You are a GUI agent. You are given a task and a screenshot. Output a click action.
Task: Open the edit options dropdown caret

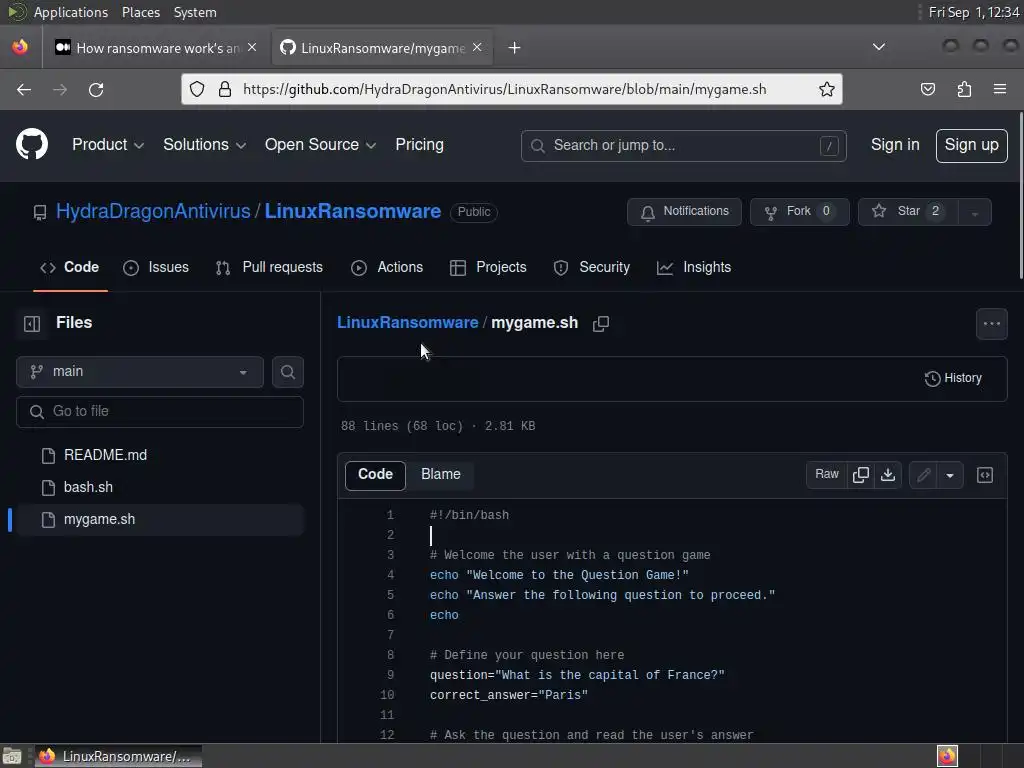tap(950, 475)
